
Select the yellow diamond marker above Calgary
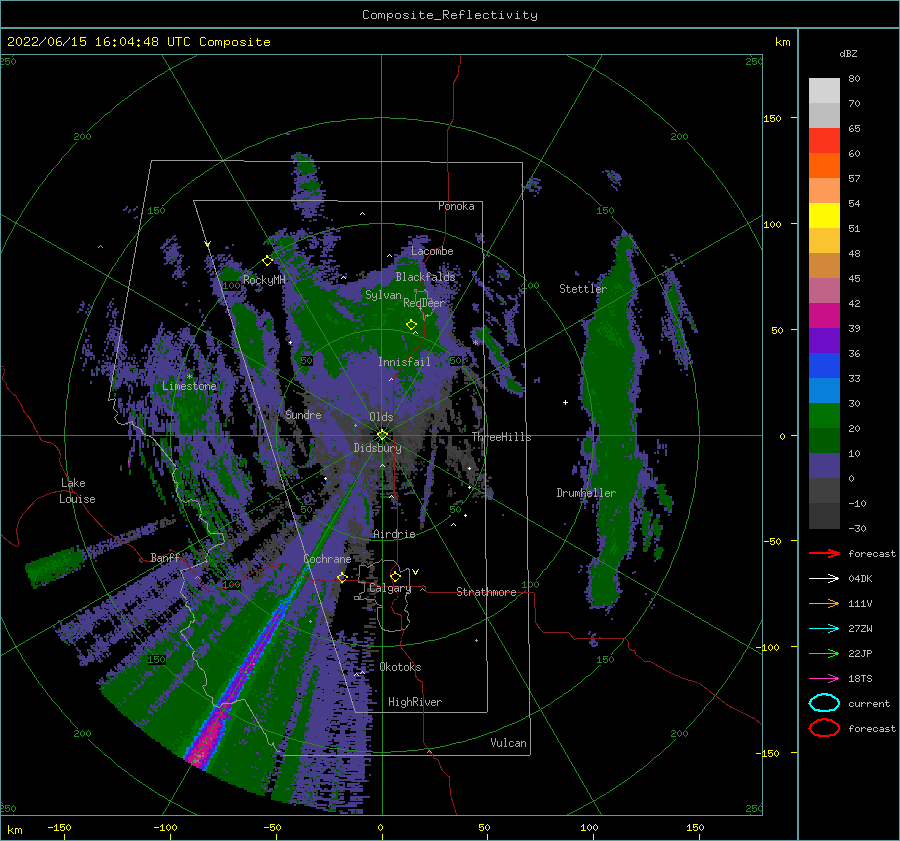pyautogui.click(x=395, y=576)
